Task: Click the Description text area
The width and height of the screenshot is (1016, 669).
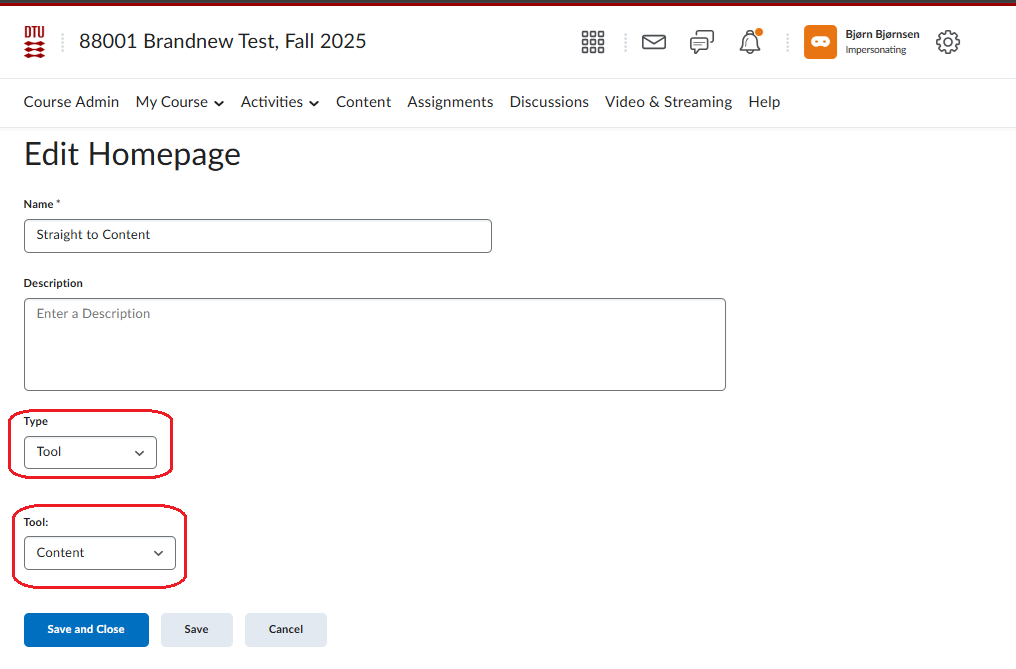Action: pyautogui.click(x=374, y=344)
